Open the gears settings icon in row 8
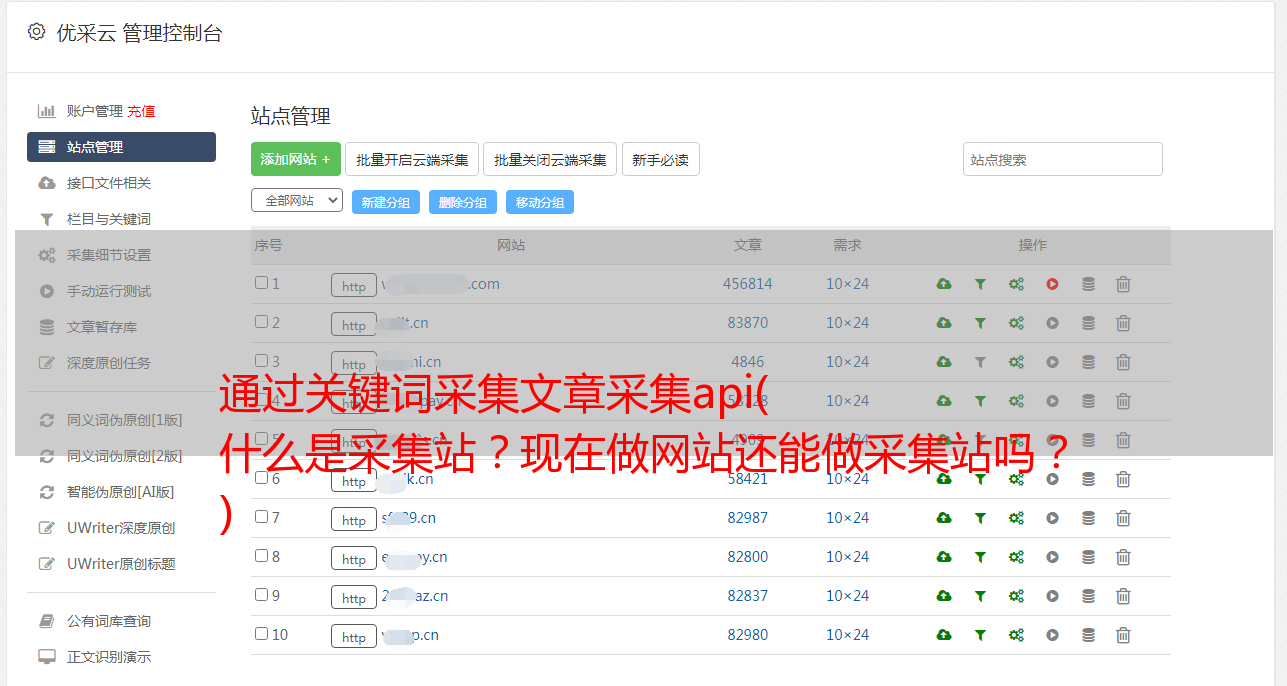The height and width of the screenshot is (686, 1287). (1016, 557)
